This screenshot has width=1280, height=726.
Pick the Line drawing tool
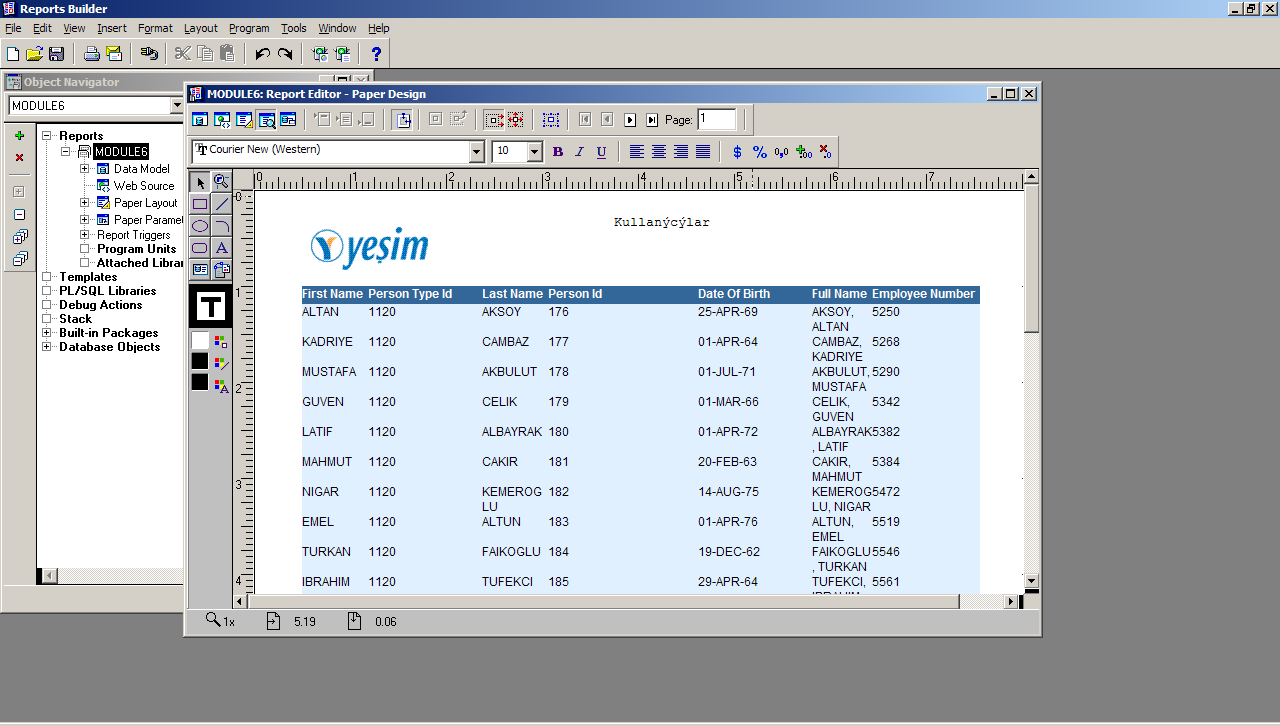(x=221, y=204)
